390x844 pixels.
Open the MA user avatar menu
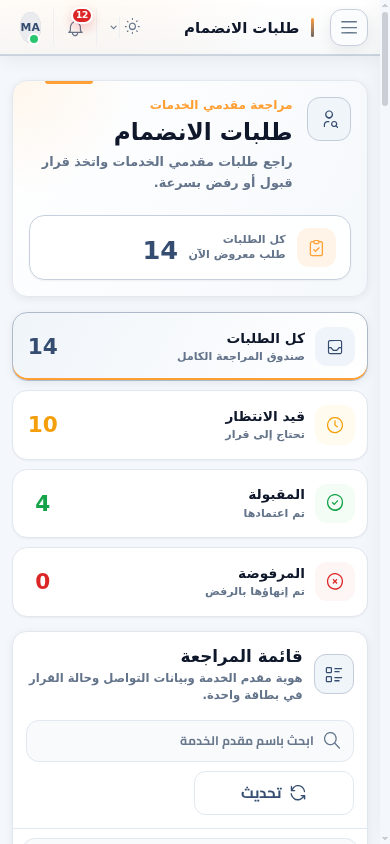(x=31, y=27)
